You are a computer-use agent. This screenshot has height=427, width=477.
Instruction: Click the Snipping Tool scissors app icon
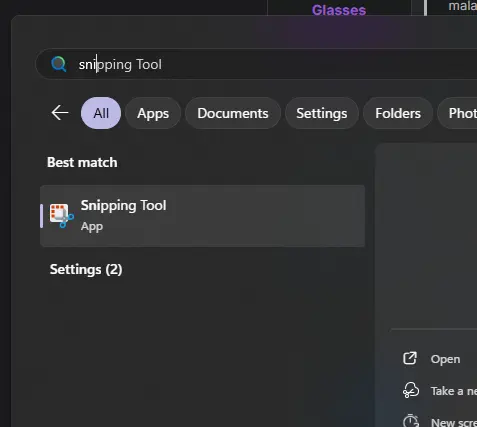62,216
